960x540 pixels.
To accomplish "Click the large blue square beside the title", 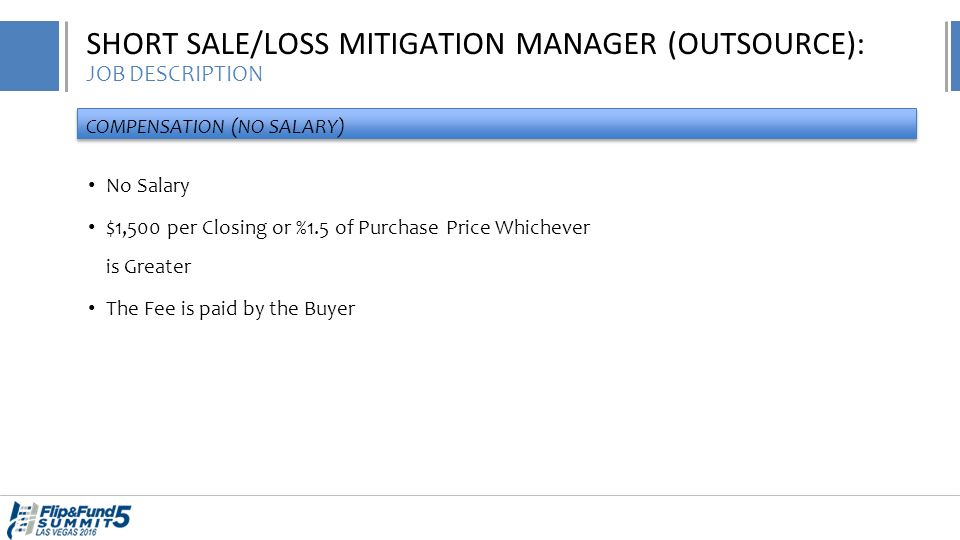I will (29, 56).
